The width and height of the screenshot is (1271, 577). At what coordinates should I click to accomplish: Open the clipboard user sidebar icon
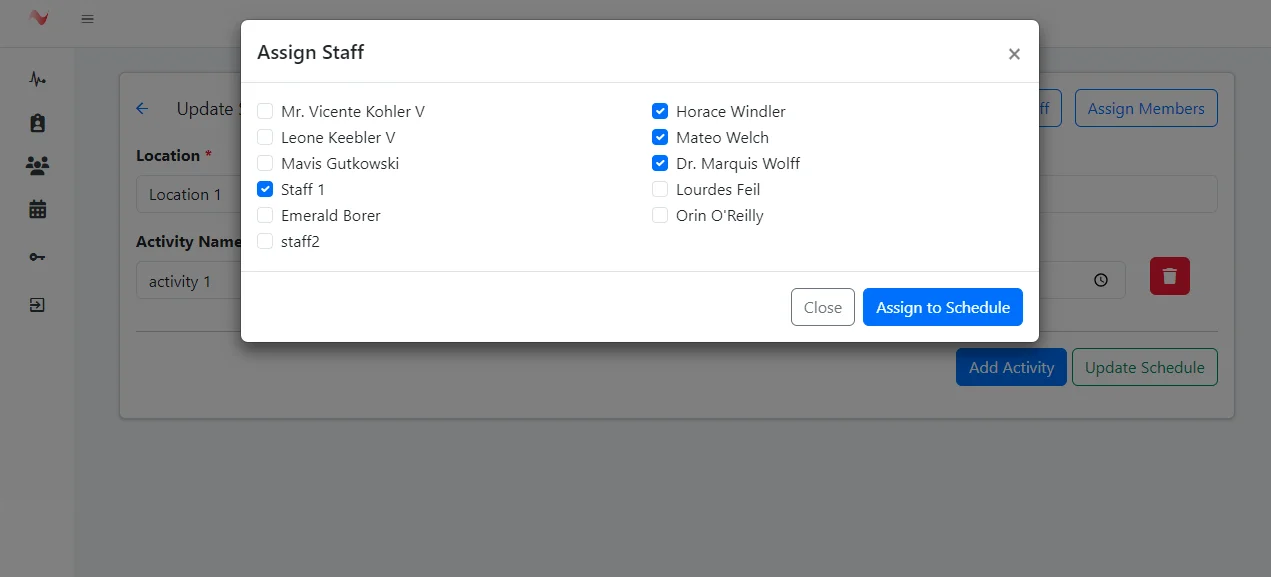pyautogui.click(x=38, y=123)
